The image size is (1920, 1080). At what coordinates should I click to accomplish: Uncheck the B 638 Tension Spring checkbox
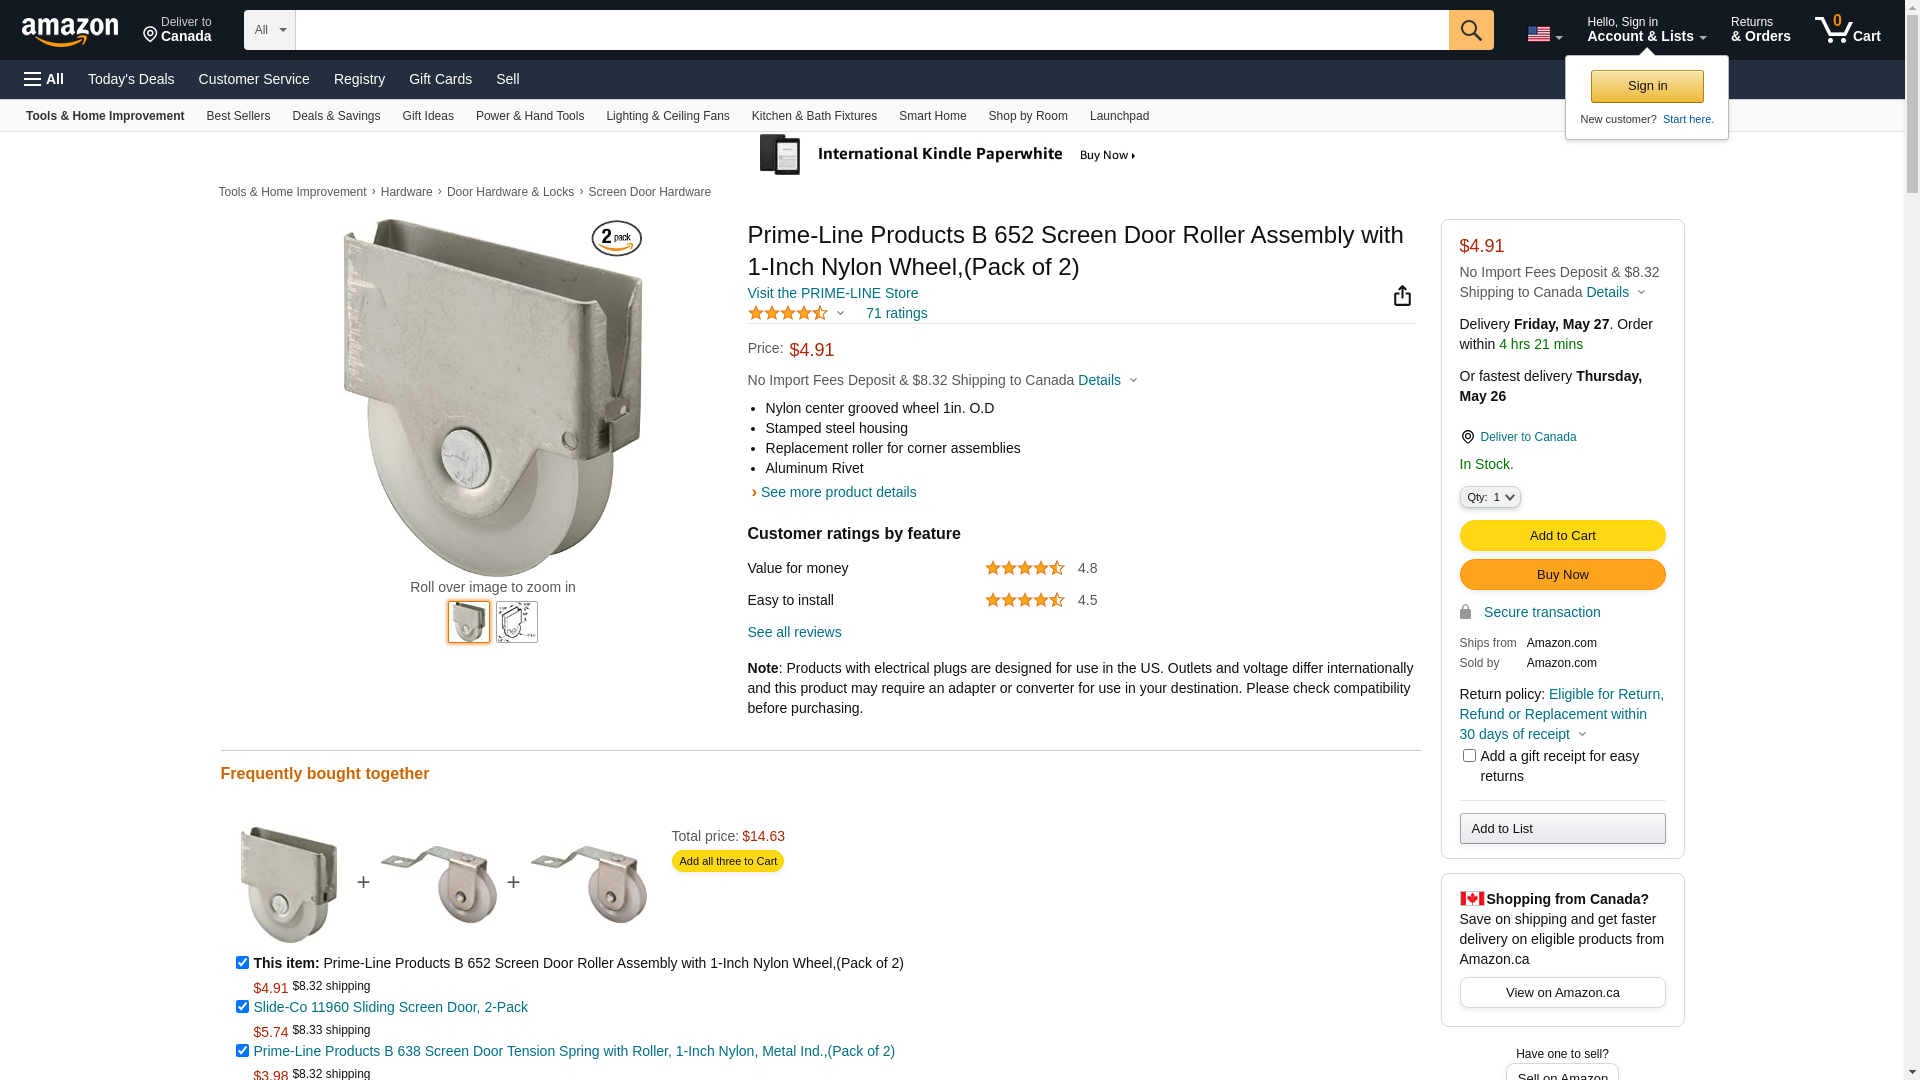pos(242,1051)
